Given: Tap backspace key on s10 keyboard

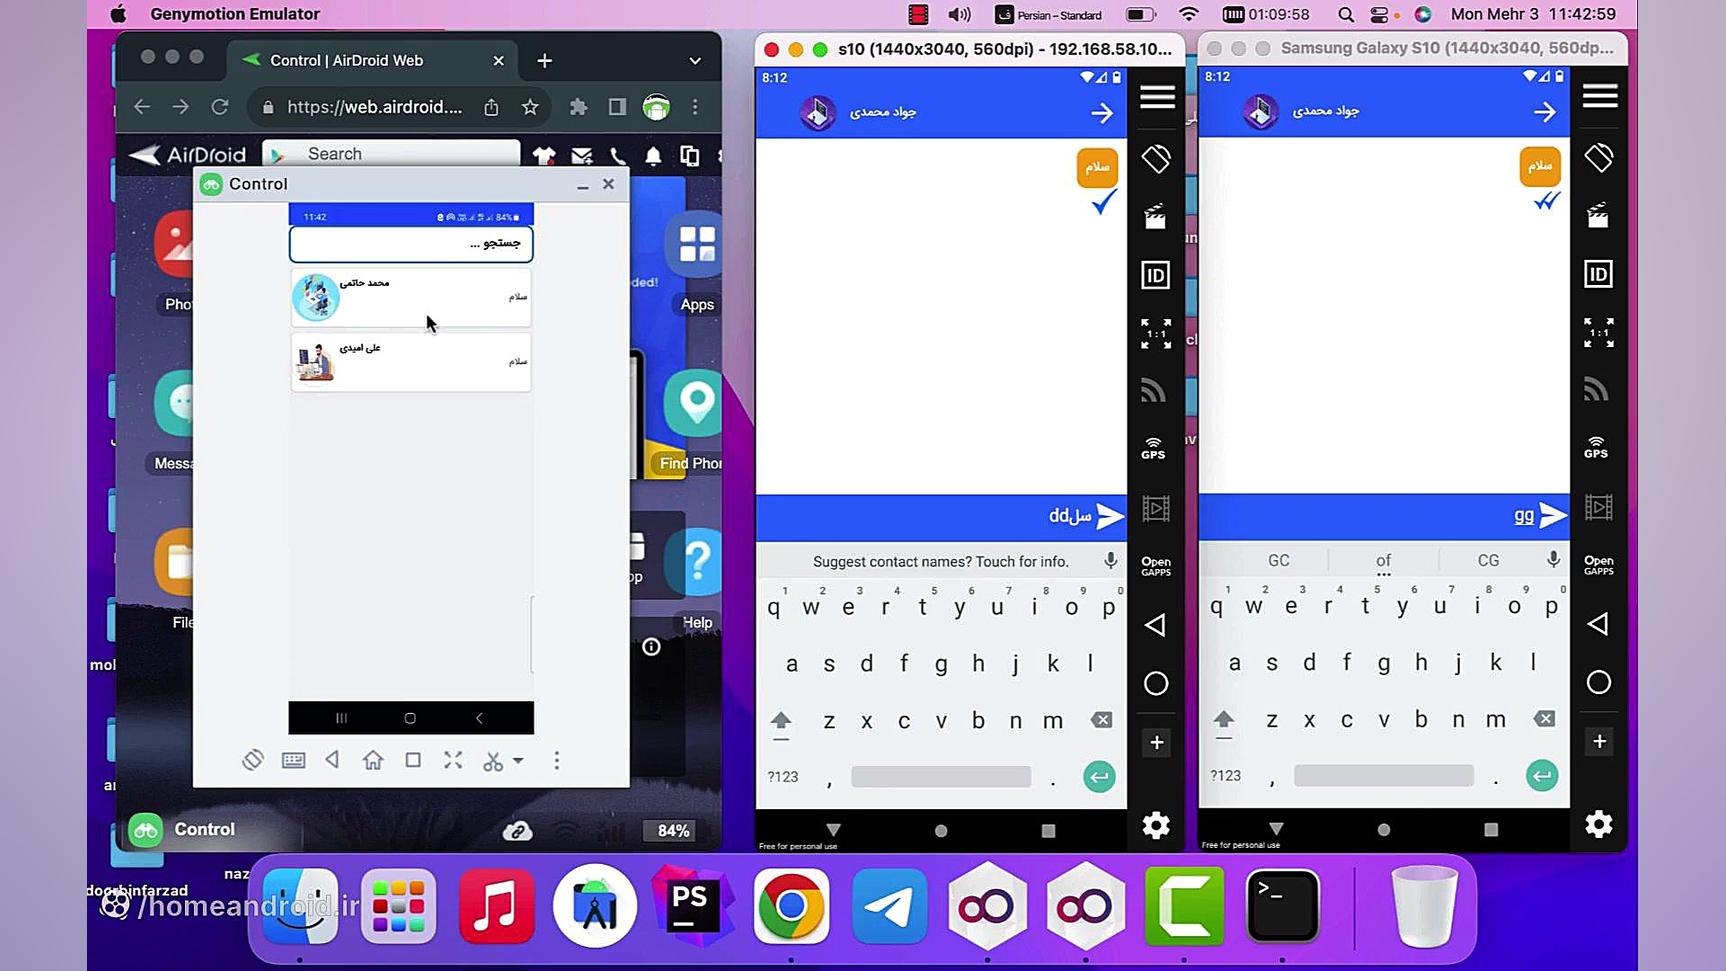Looking at the screenshot, I should pyautogui.click(x=1101, y=720).
